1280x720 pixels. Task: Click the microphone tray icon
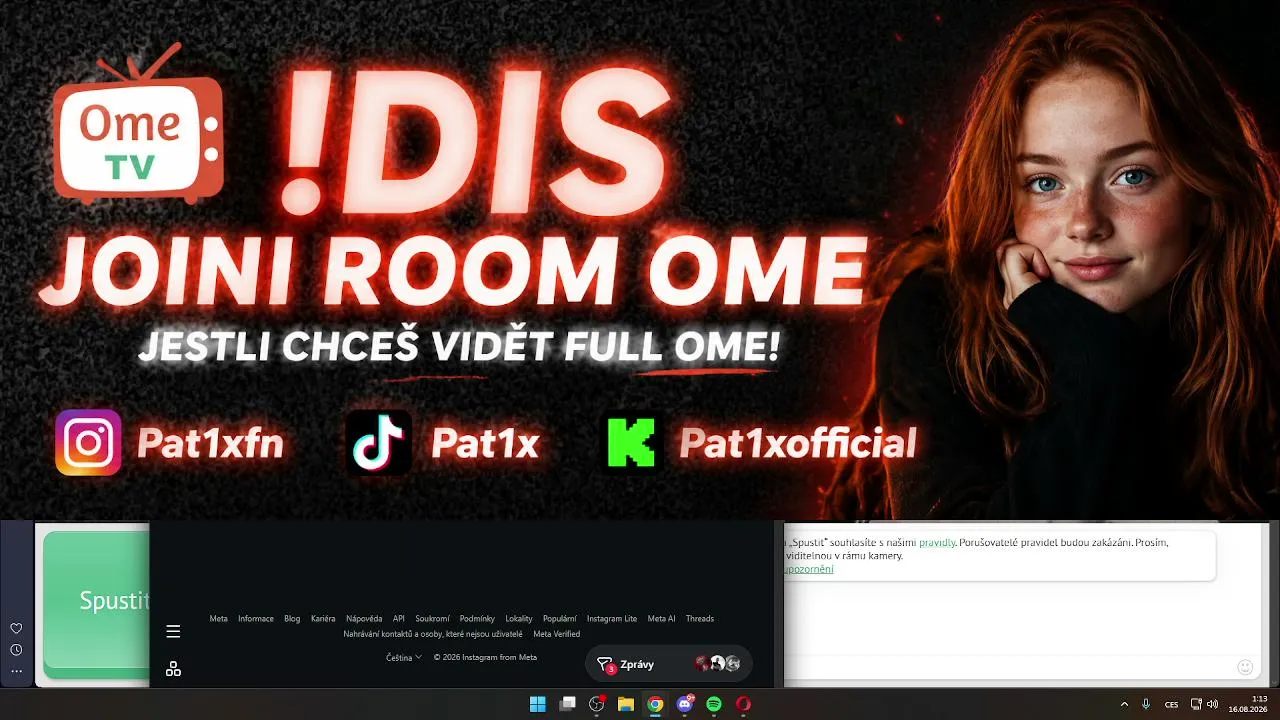tap(1146, 704)
